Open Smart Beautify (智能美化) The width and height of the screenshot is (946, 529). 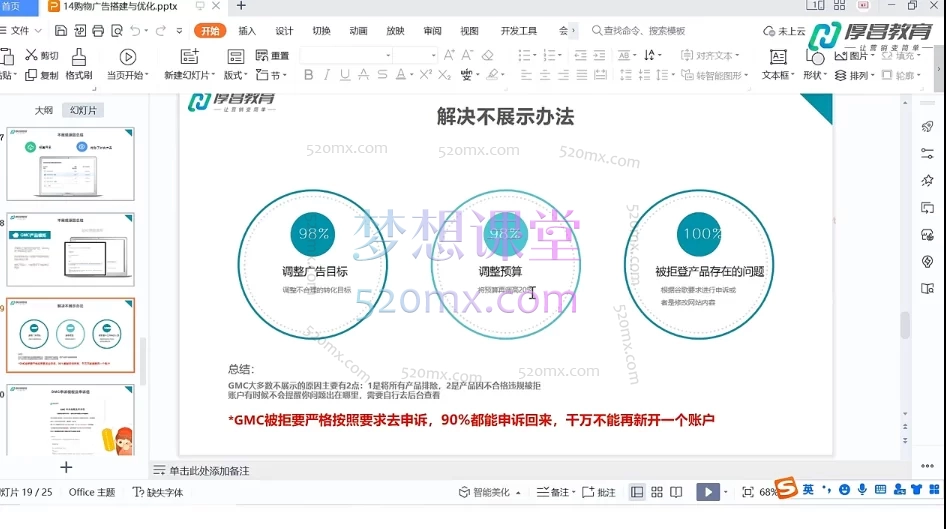coord(489,492)
